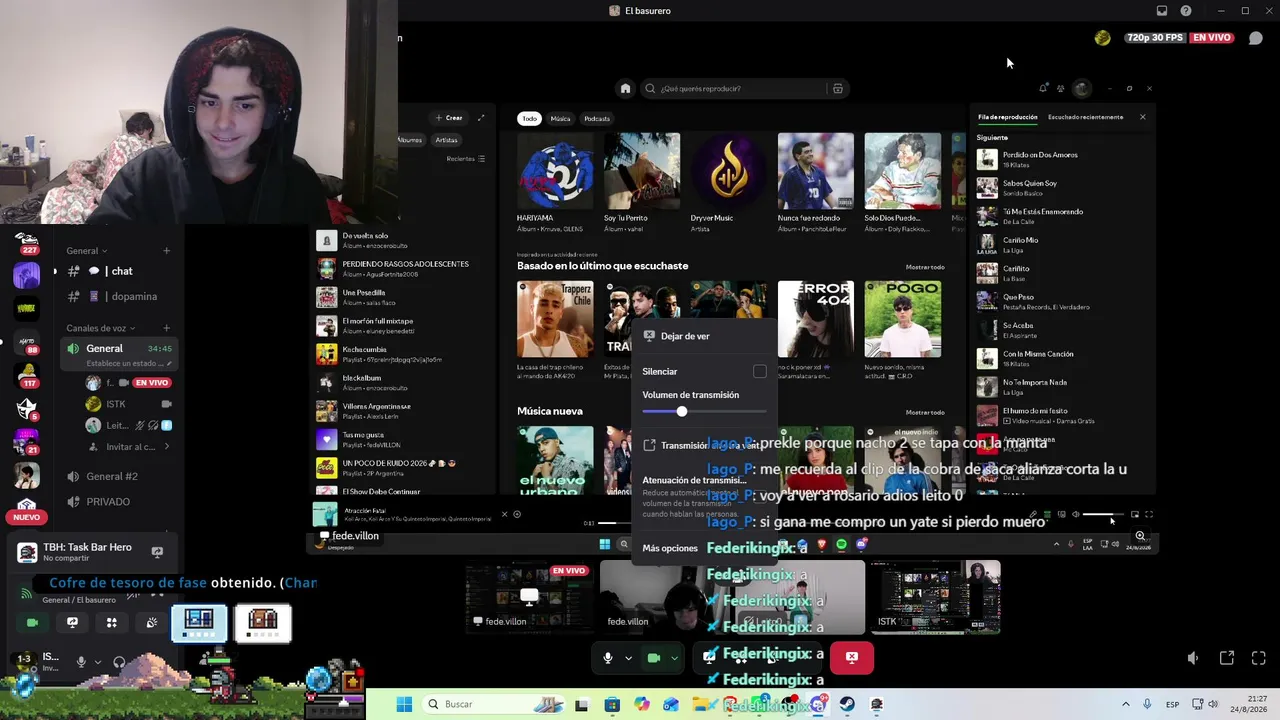Open the Discord server with 227 badge
Screen dimensions: 1280x720
(26, 243)
